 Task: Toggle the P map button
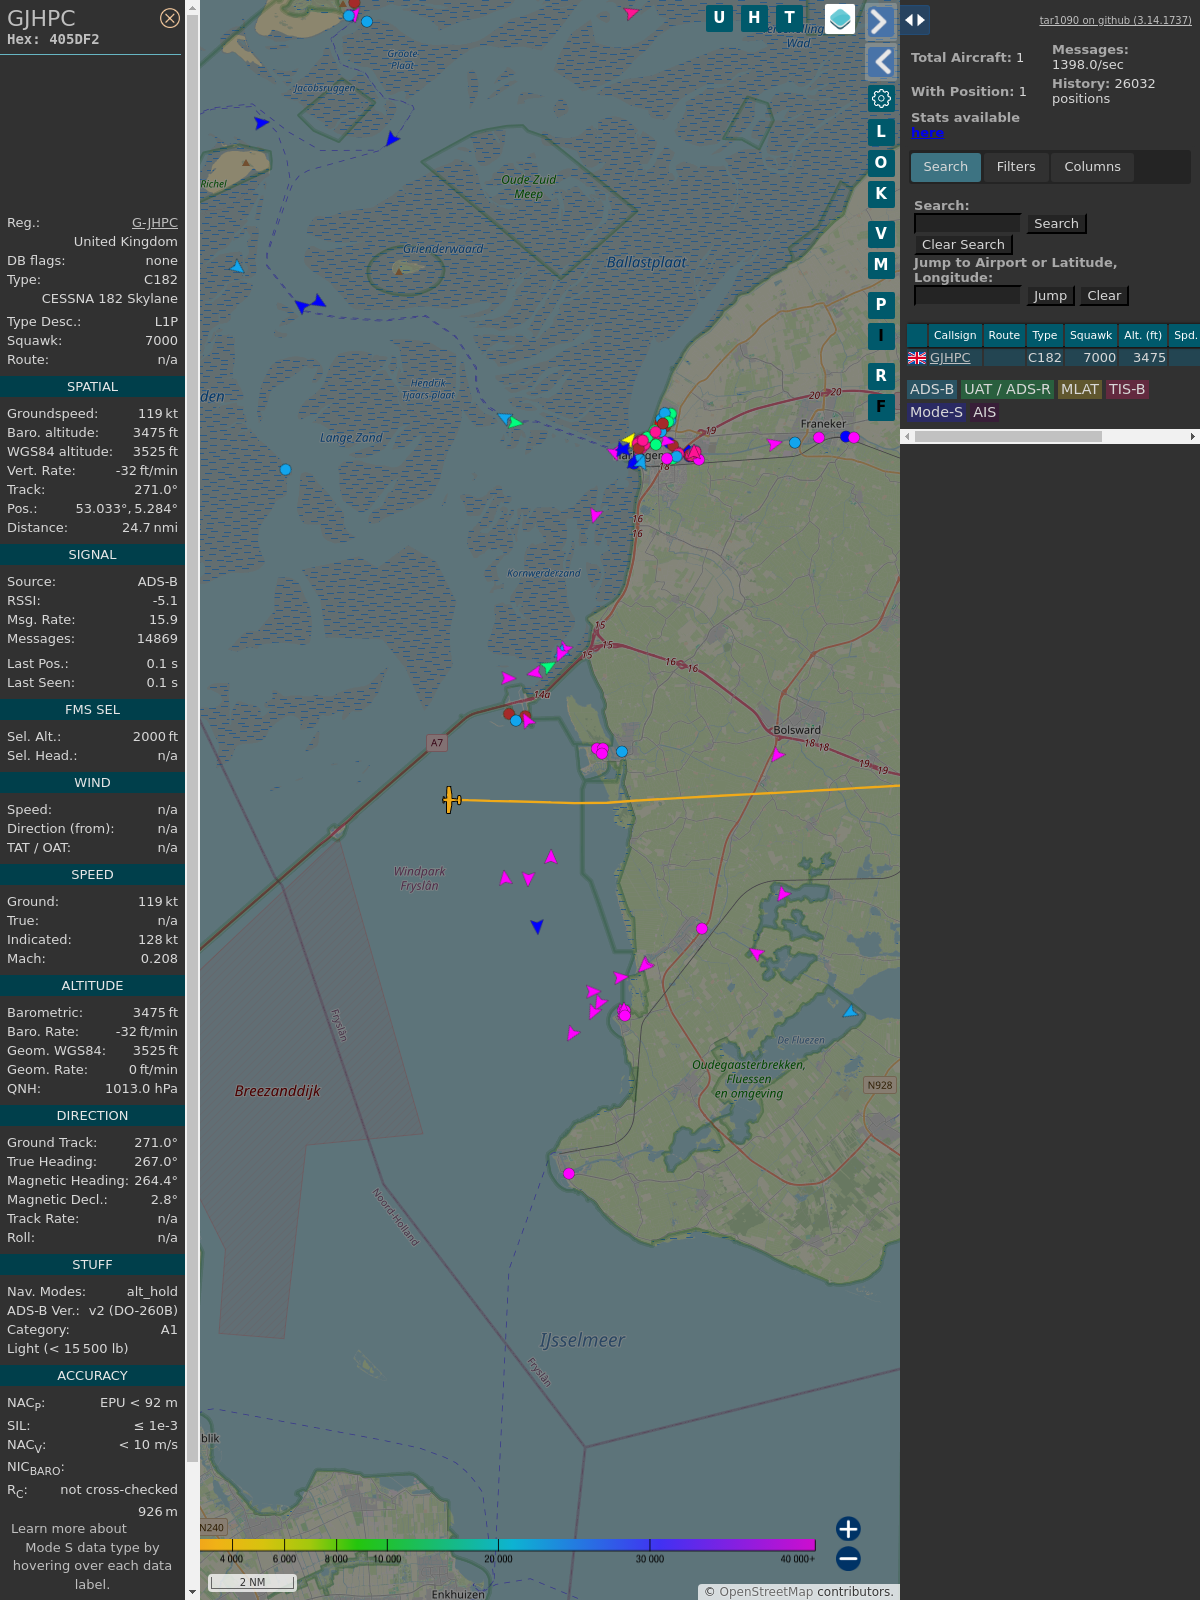click(x=881, y=305)
